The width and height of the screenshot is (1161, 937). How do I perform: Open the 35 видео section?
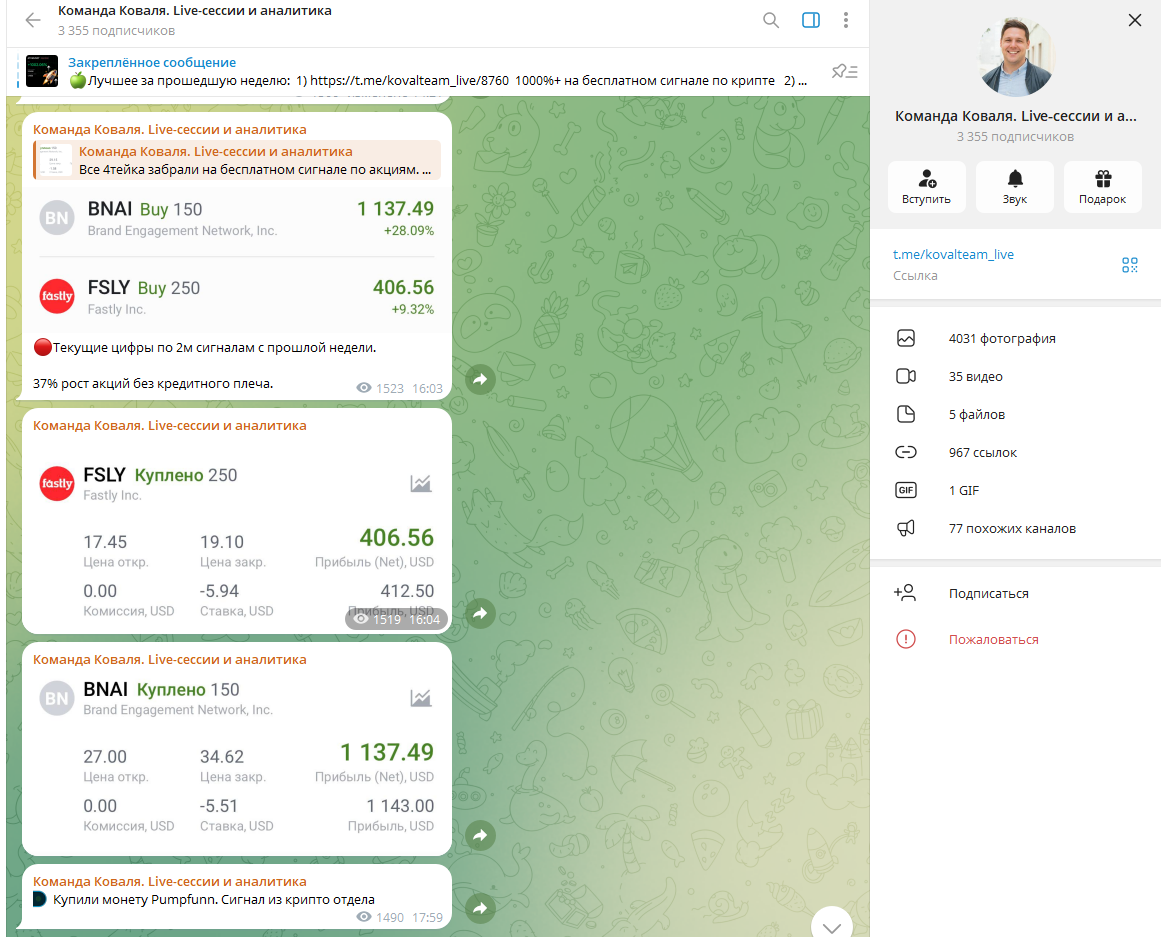tap(975, 377)
